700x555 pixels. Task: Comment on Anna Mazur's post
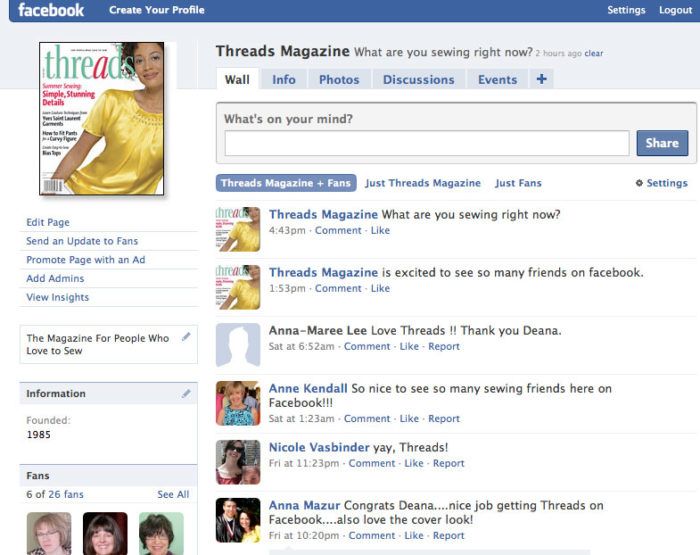(x=372, y=536)
